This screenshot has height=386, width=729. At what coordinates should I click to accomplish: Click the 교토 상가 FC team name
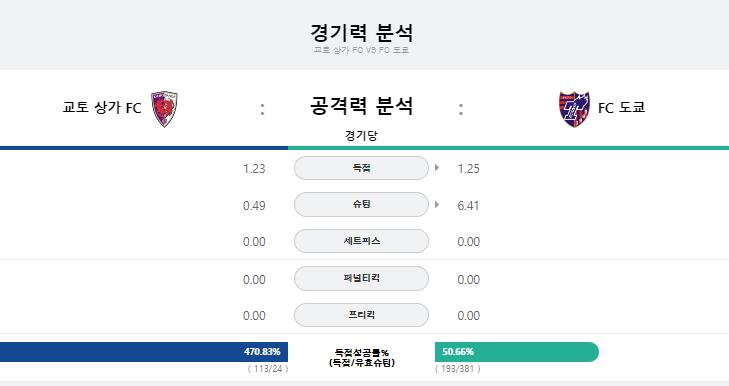pos(102,108)
